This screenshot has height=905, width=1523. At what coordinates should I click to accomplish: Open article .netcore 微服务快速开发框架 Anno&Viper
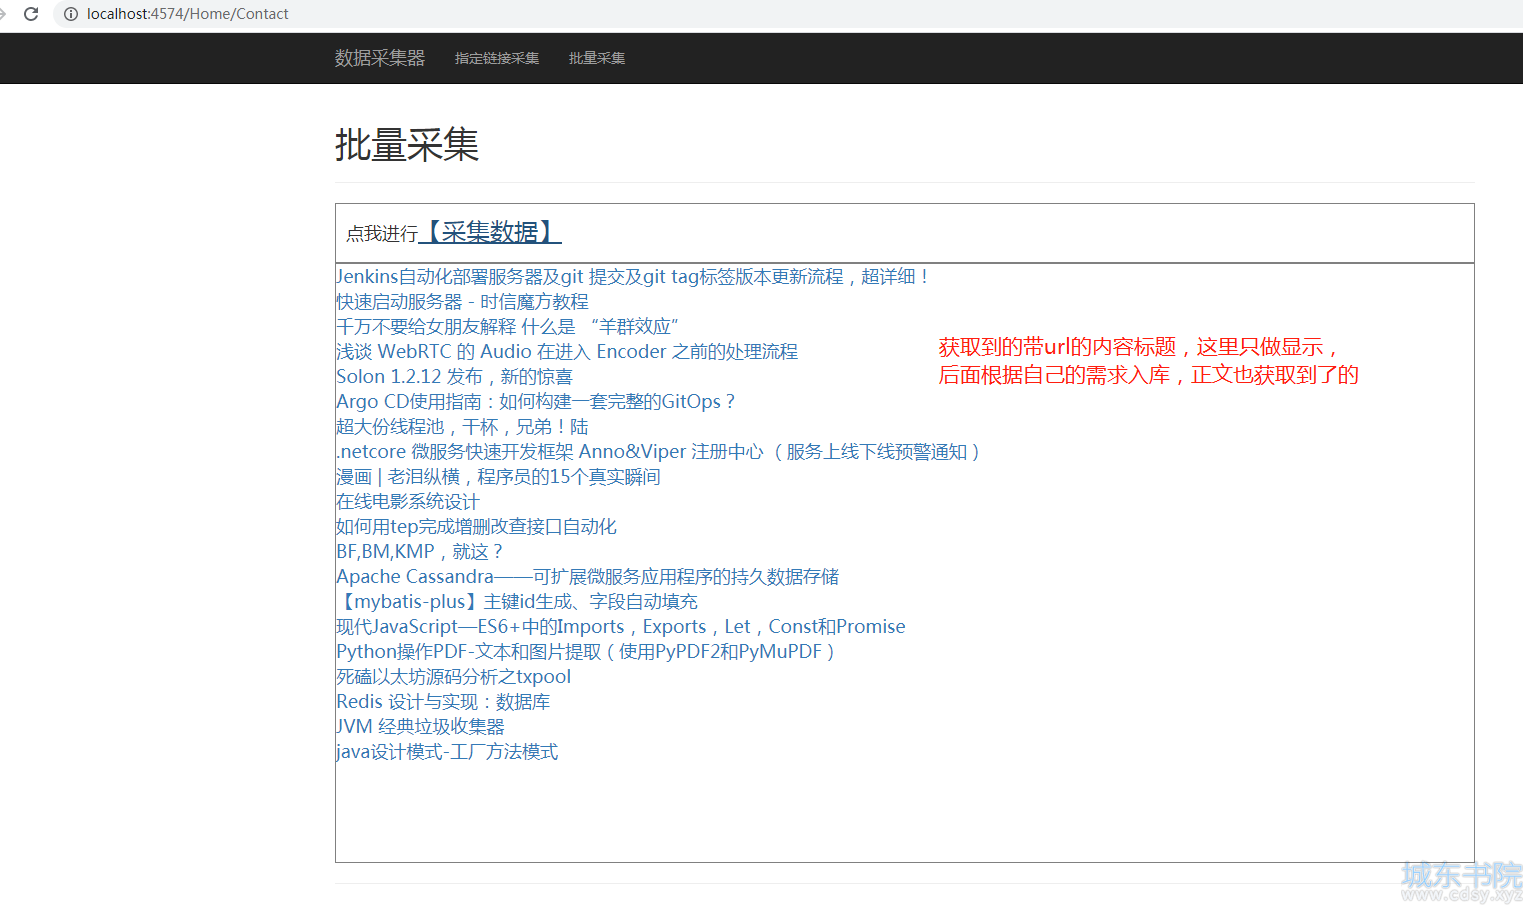tap(660, 452)
